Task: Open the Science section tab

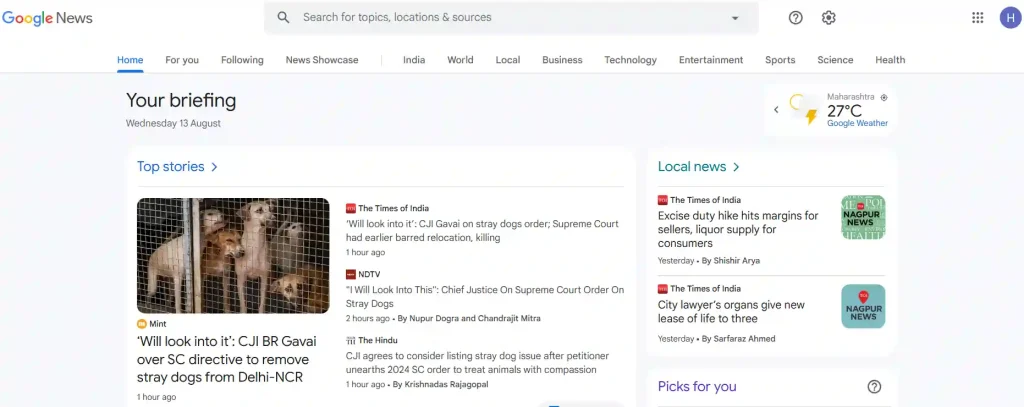Action: 835,59
